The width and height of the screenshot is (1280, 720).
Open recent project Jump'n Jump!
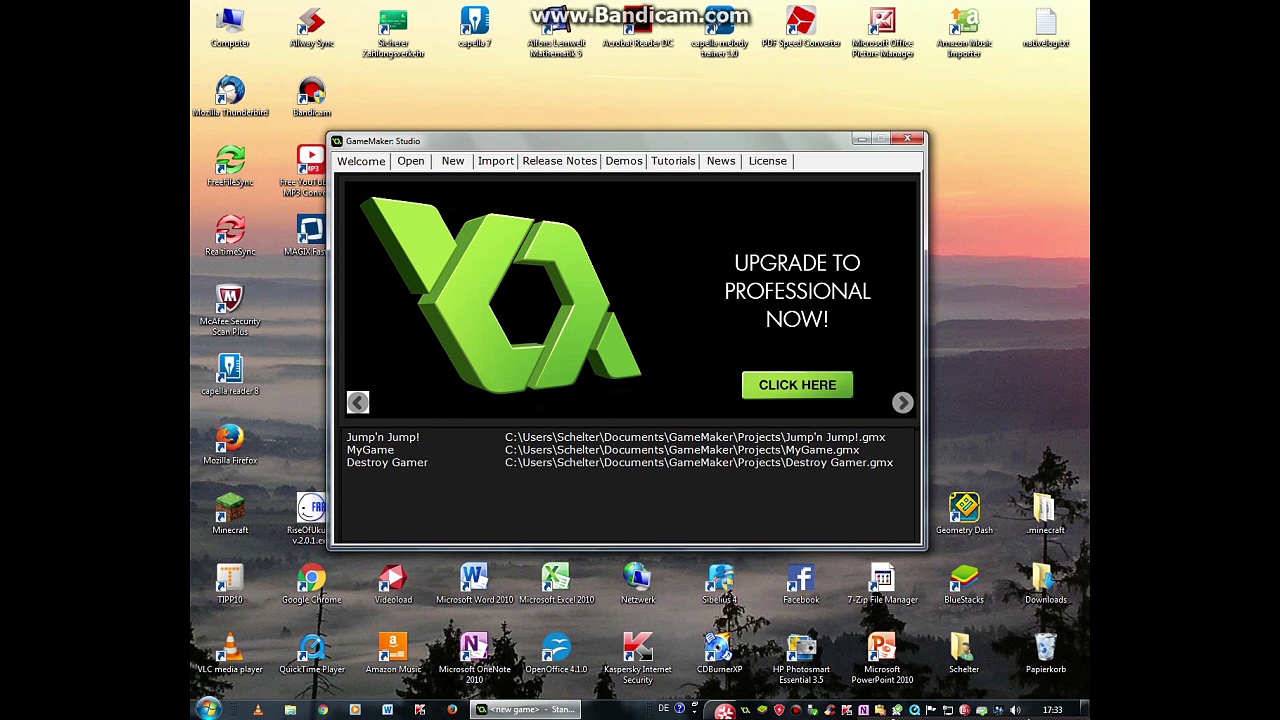(x=383, y=437)
